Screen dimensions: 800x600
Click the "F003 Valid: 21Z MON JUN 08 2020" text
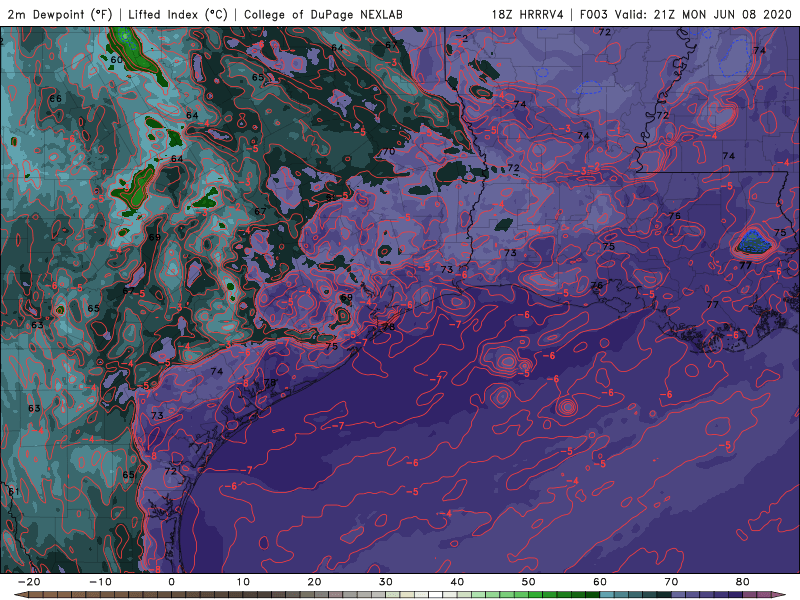click(686, 14)
